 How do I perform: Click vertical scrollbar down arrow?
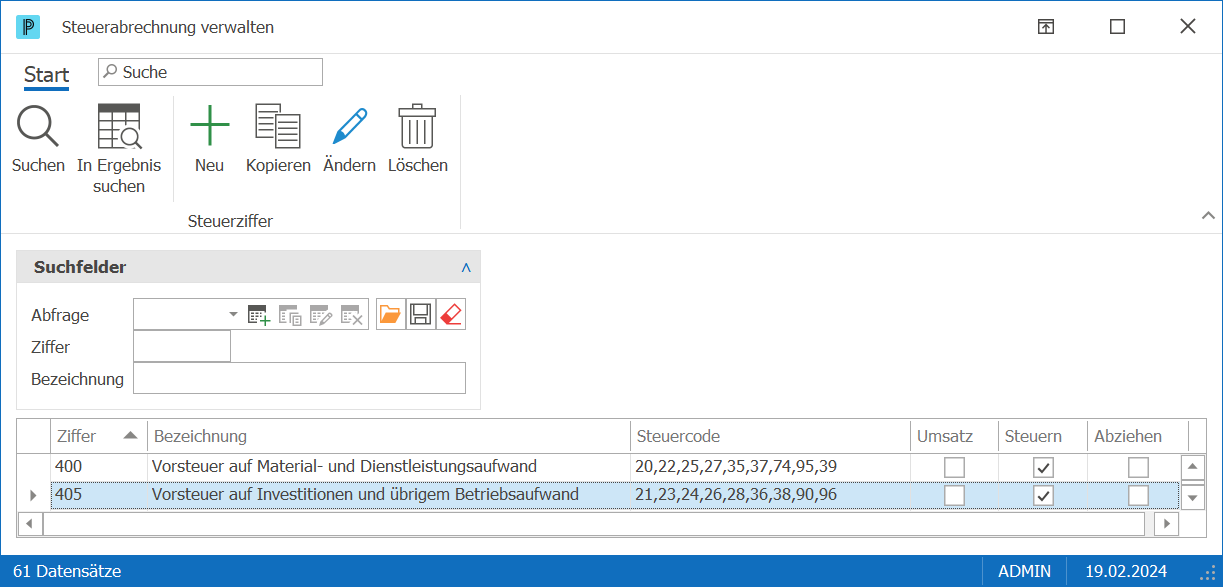tap(1192, 497)
